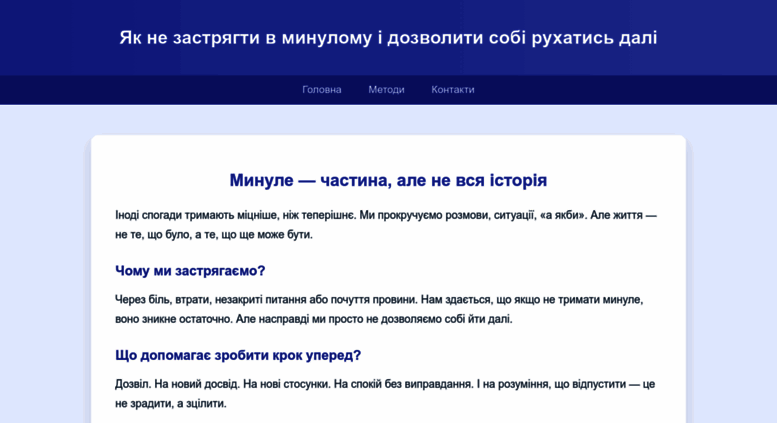Click paragraph starting 'Іноді спогади тримають міцніше'
This screenshot has width=777, height=423.
point(388,225)
